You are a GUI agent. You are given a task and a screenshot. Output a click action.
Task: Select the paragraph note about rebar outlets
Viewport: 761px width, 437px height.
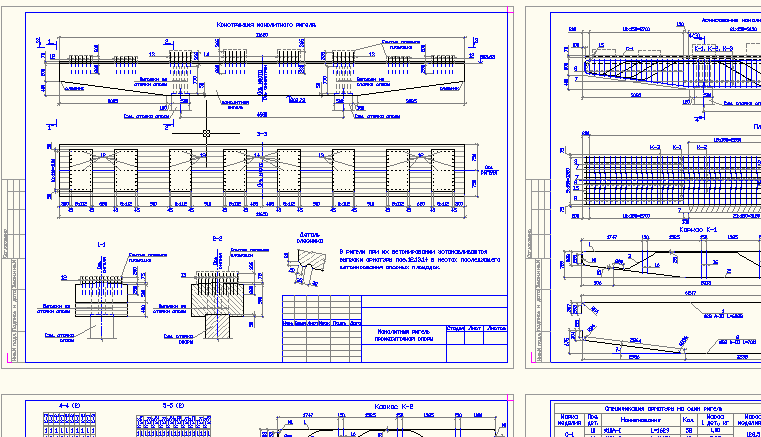[420, 259]
